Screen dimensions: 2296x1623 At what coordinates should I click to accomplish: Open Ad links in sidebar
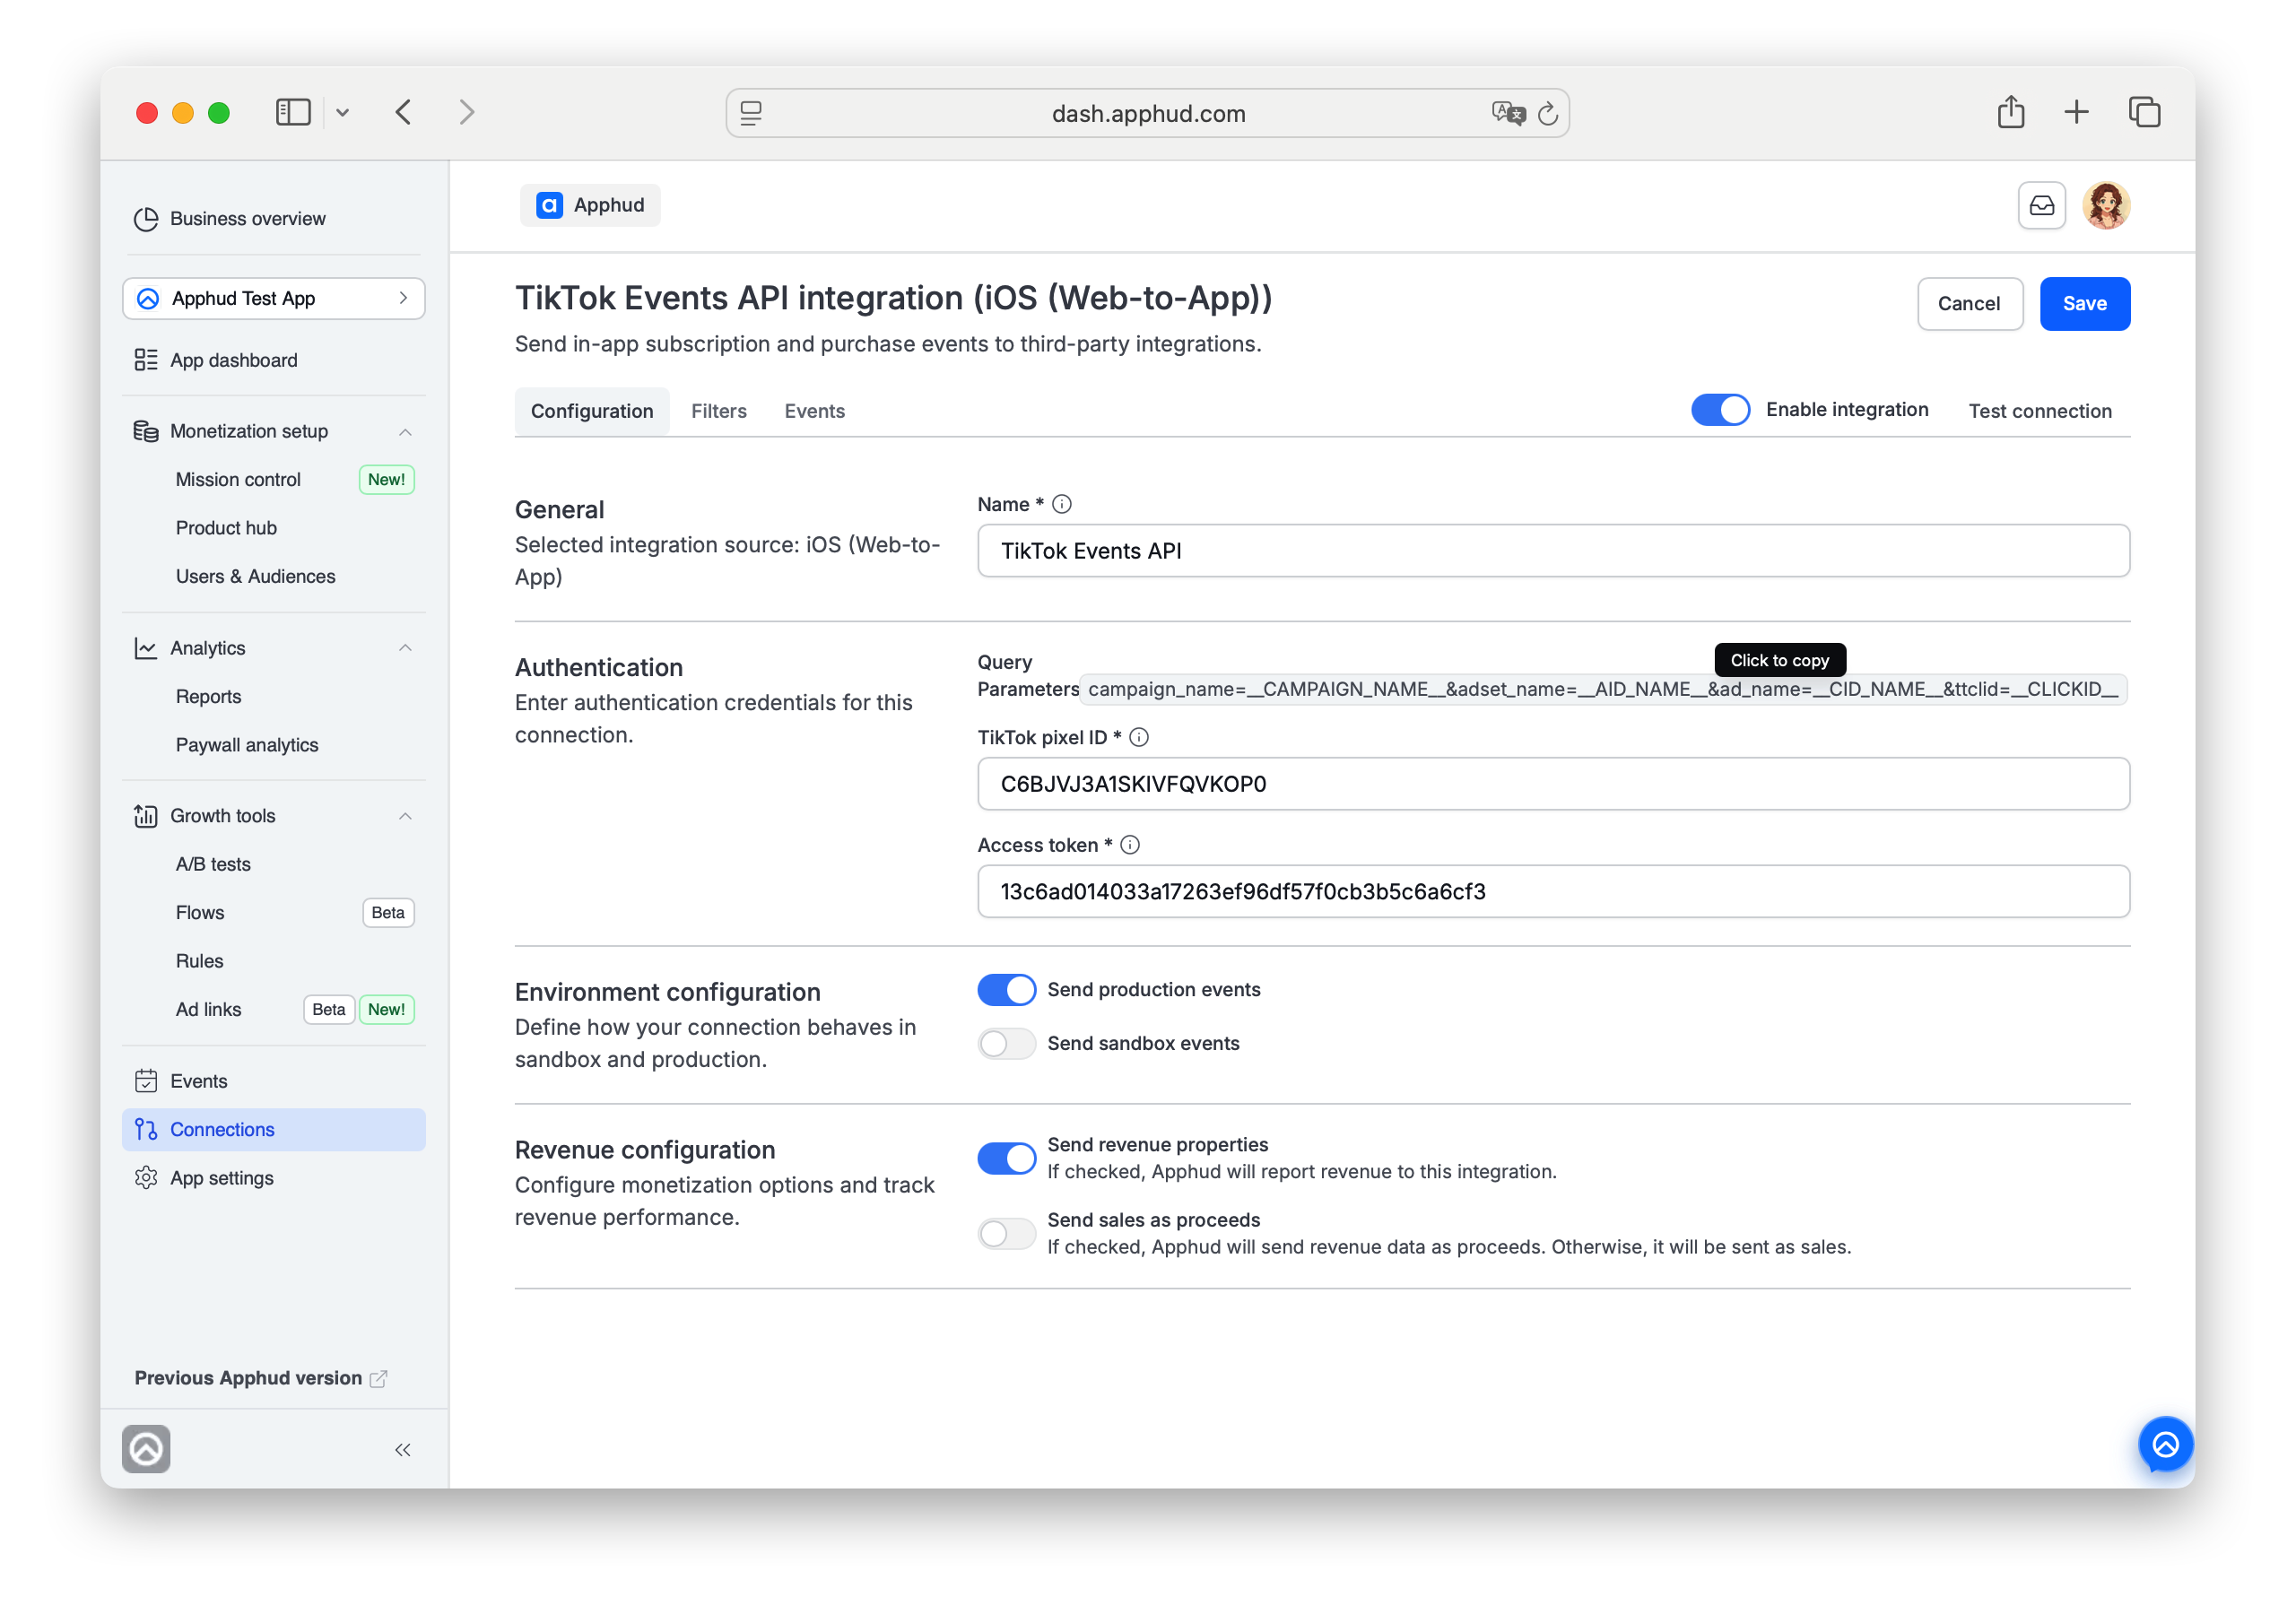pyautogui.click(x=208, y=1009)
